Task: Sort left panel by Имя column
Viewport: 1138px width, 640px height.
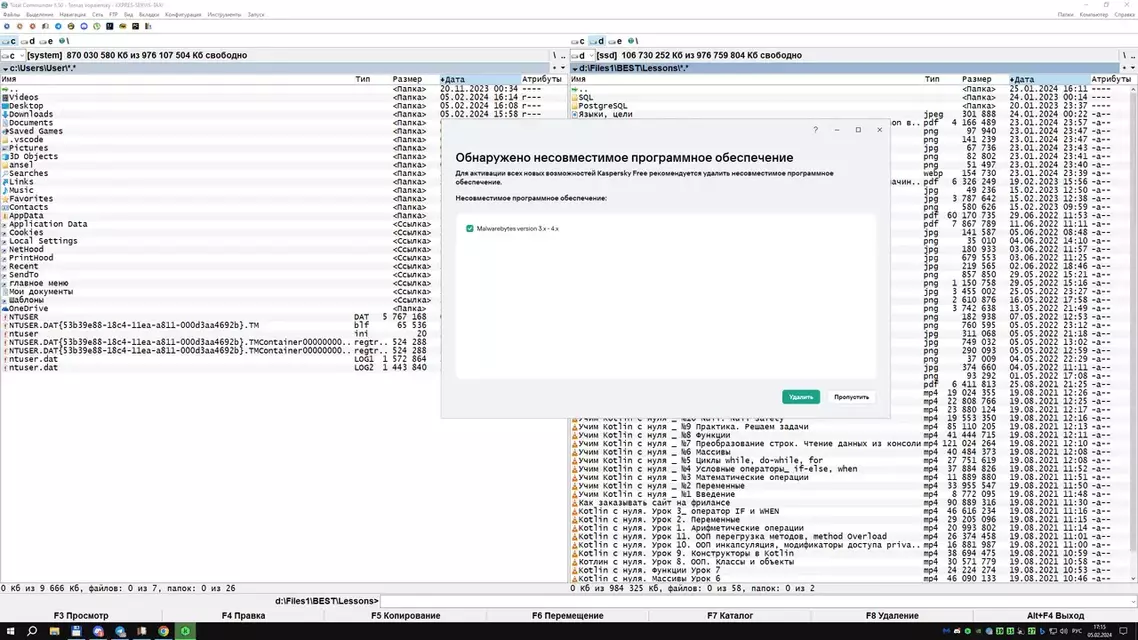Action: [x=176, y=79]
